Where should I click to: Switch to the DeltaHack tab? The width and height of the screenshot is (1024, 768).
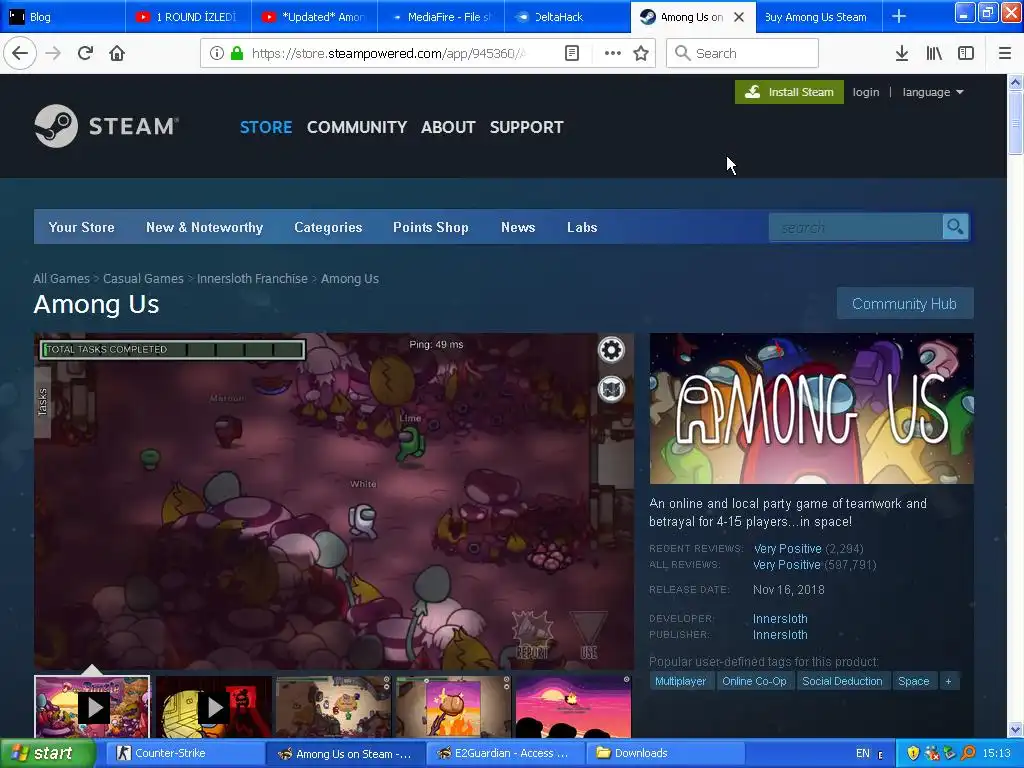pos(568,17)
